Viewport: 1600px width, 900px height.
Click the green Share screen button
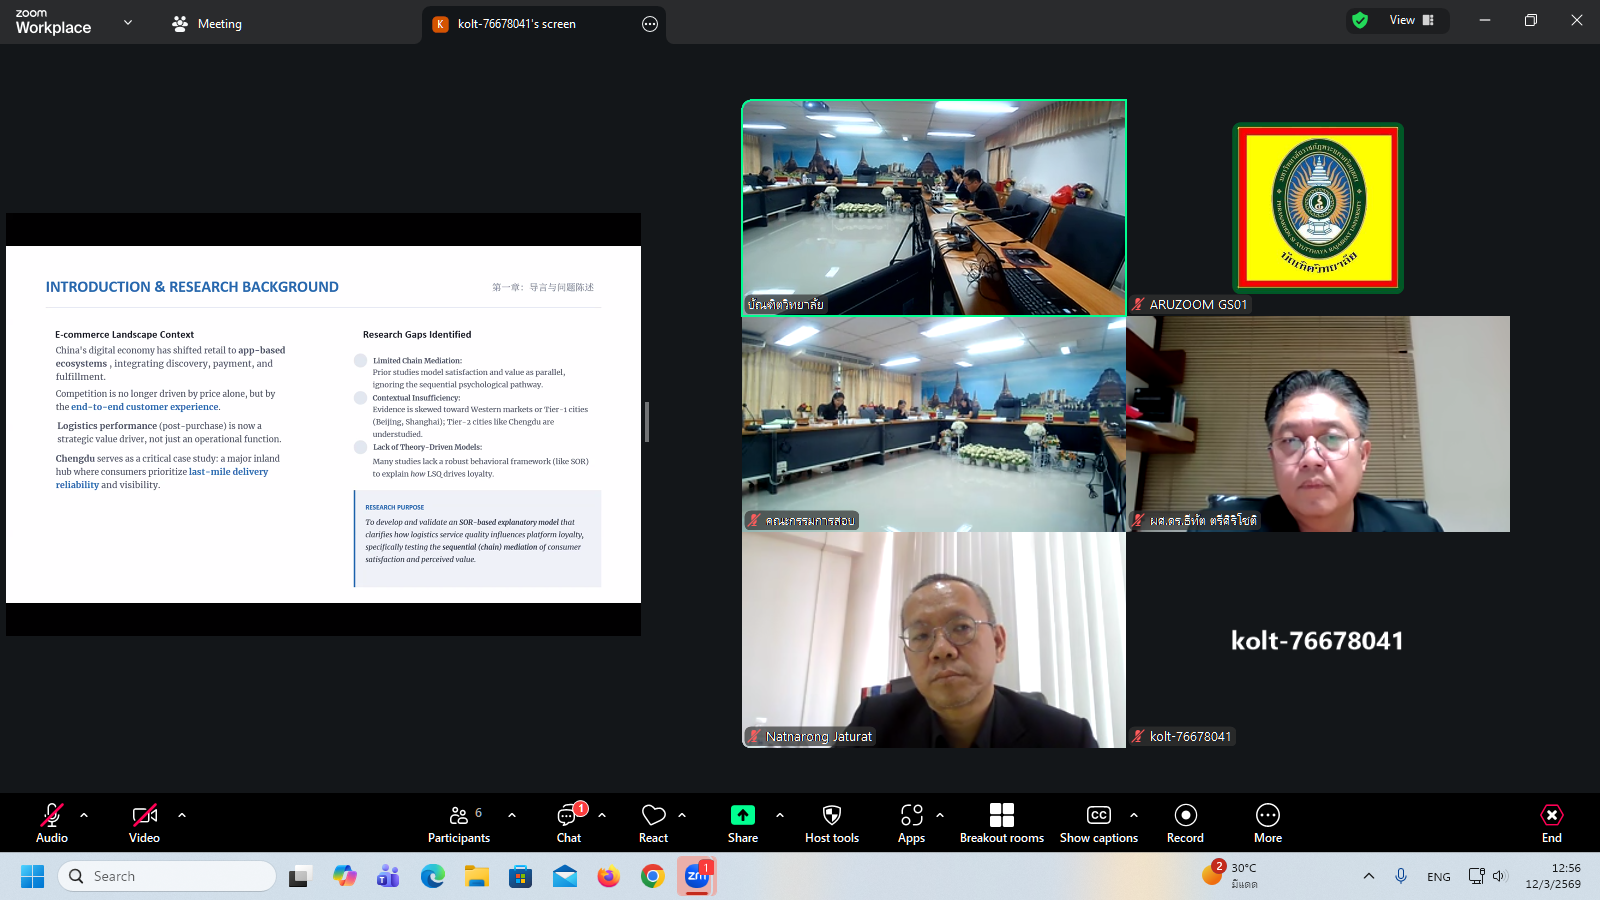coord(742,823)
